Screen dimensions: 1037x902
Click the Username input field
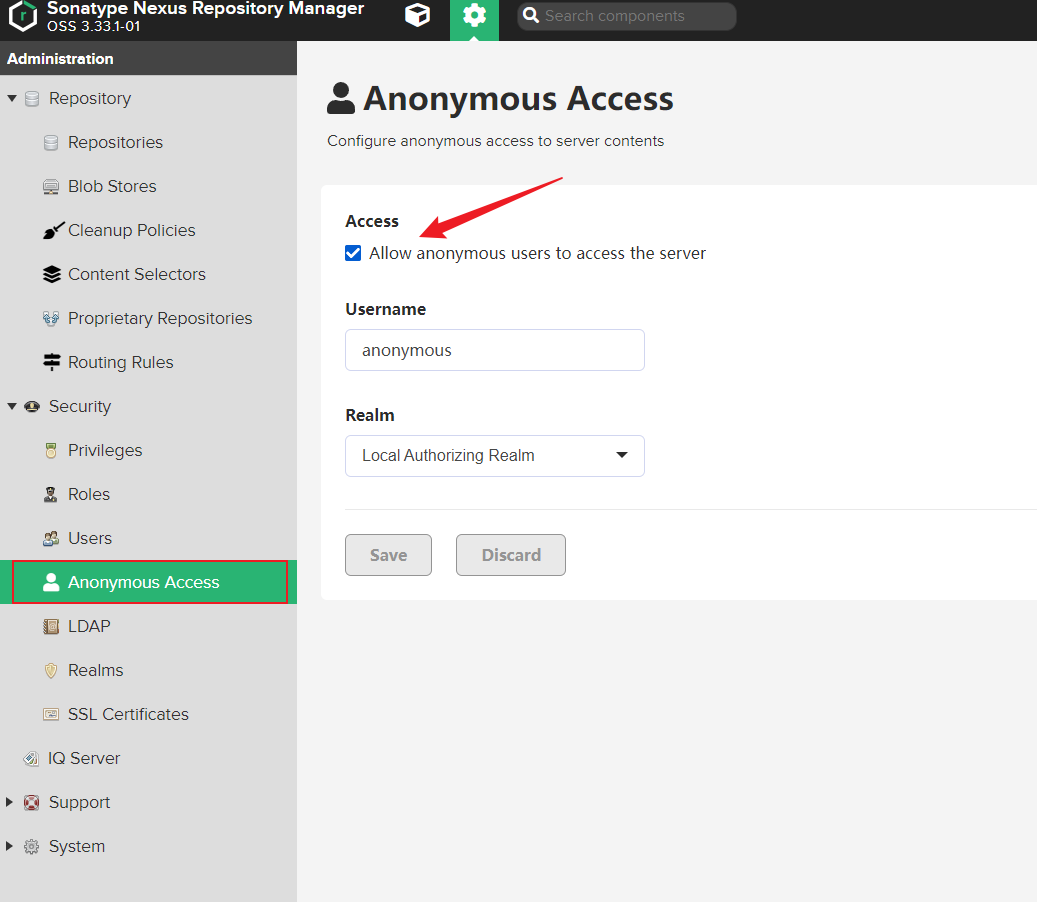(495, 350)
